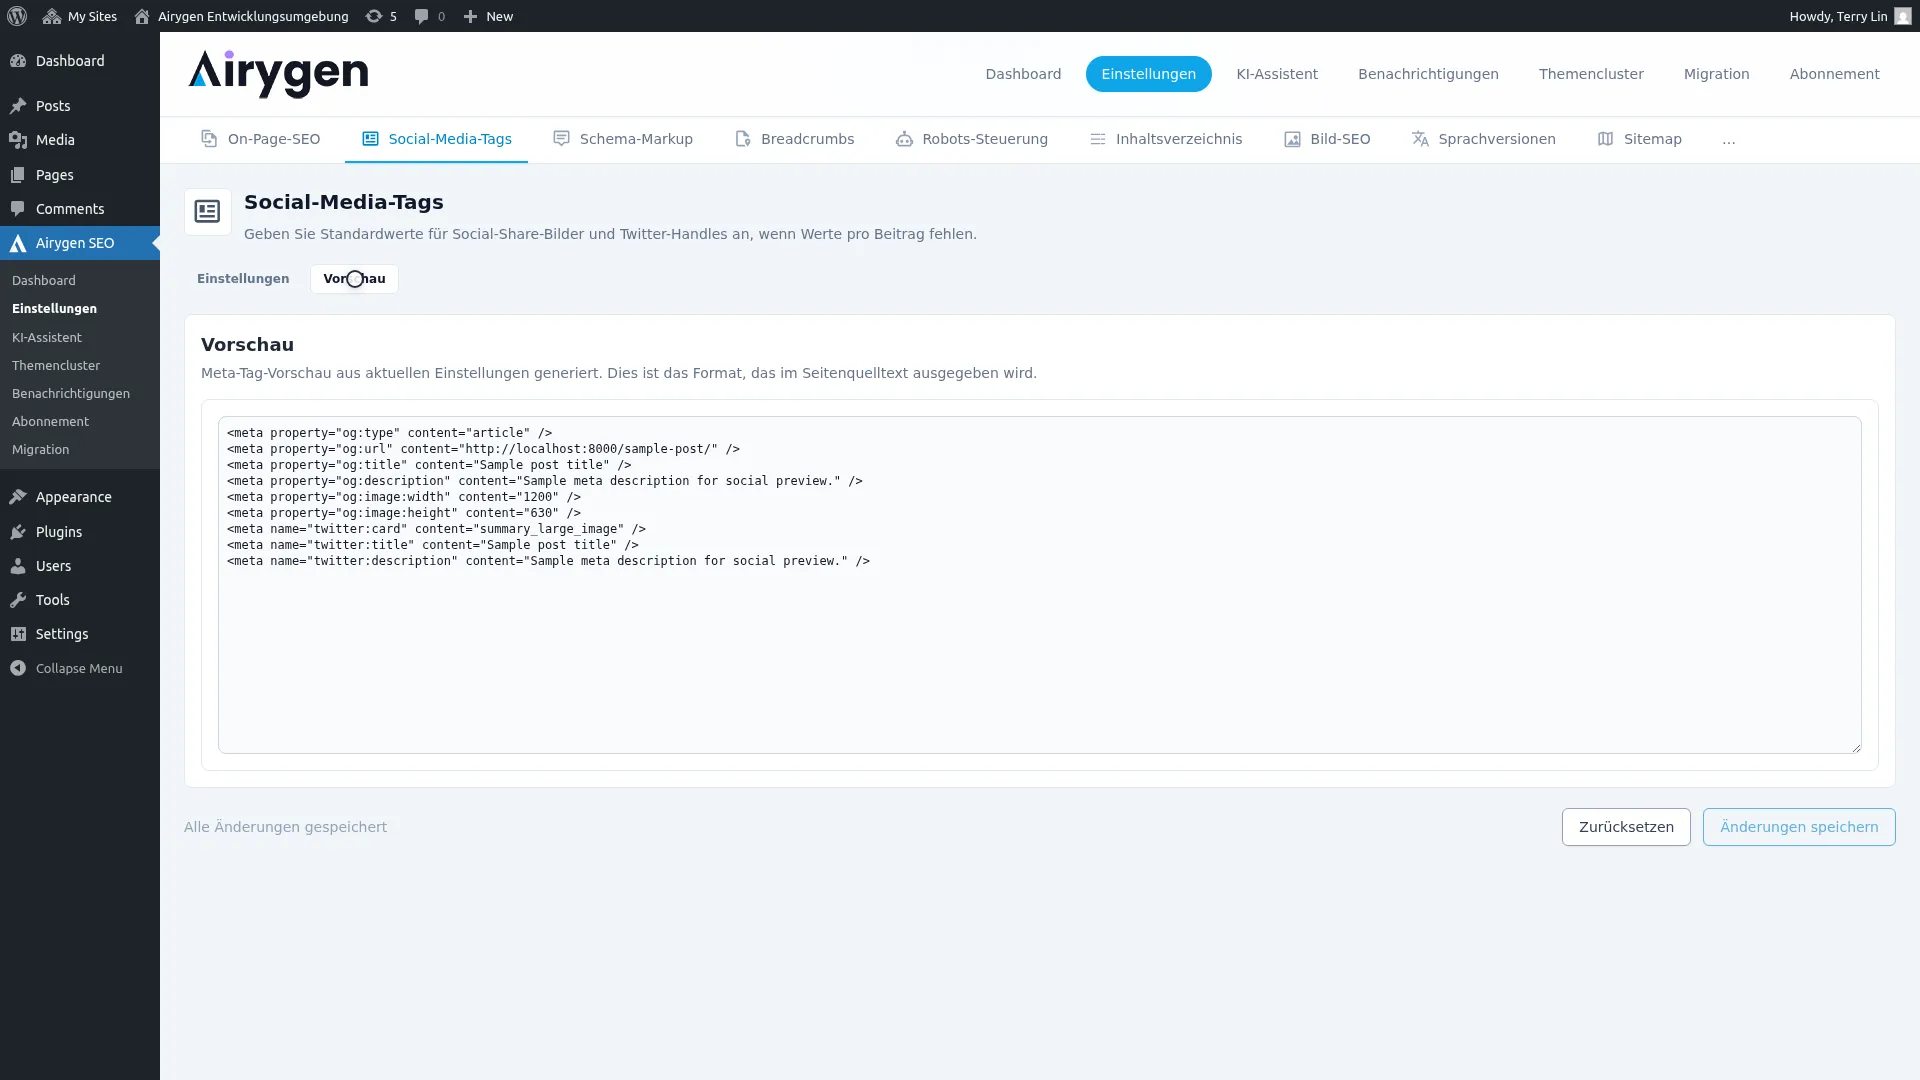
Task: Open Migration submenu item in sidebar
Action: 41,450
